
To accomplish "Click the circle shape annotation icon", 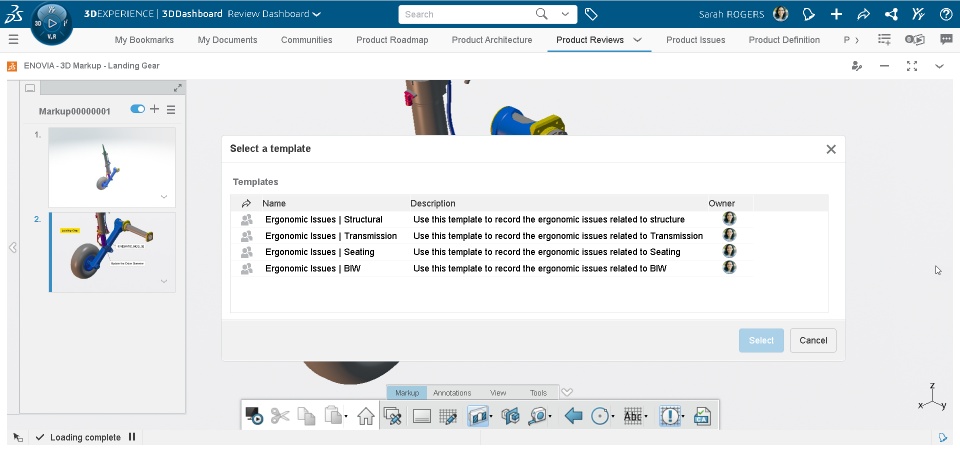I will [x=601, y=416].
